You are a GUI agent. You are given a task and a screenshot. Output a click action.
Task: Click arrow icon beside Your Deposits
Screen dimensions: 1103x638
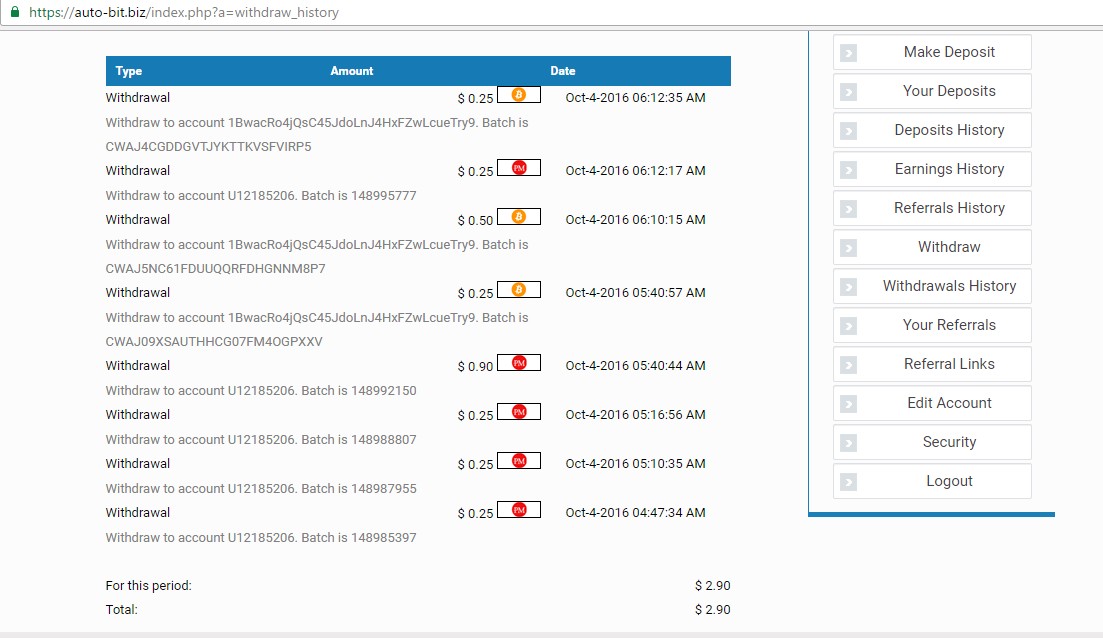tap(848, 92)
